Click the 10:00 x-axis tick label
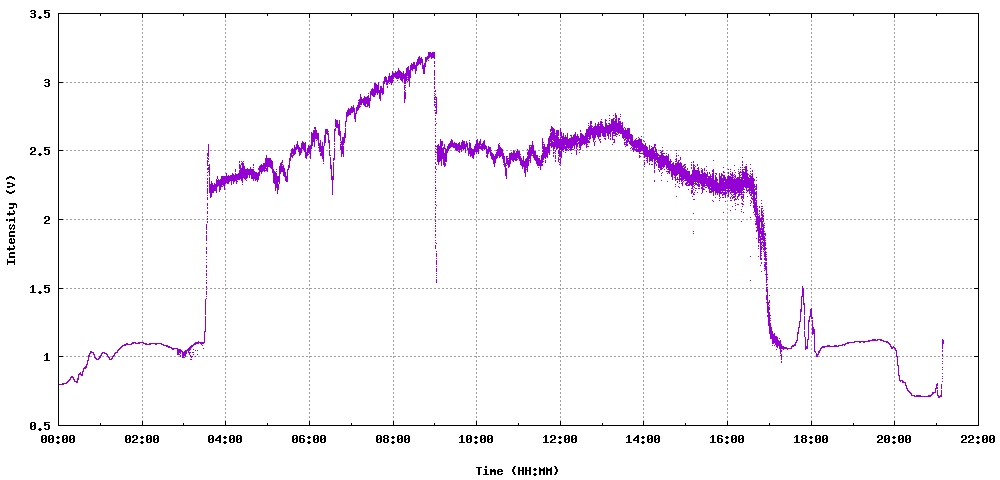The width and height of the screenshot is (1000, 480). click(x=476, y=439)
